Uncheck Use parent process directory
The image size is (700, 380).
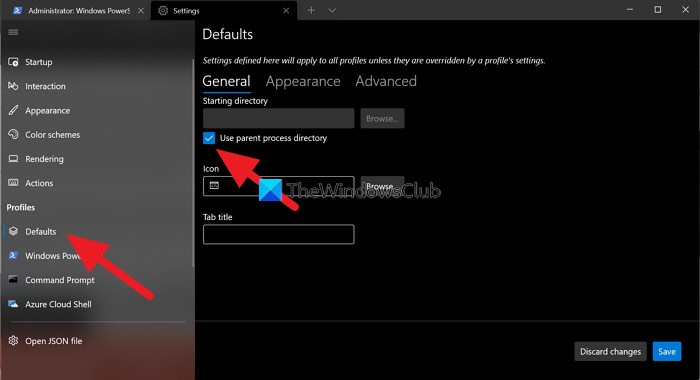209,138
